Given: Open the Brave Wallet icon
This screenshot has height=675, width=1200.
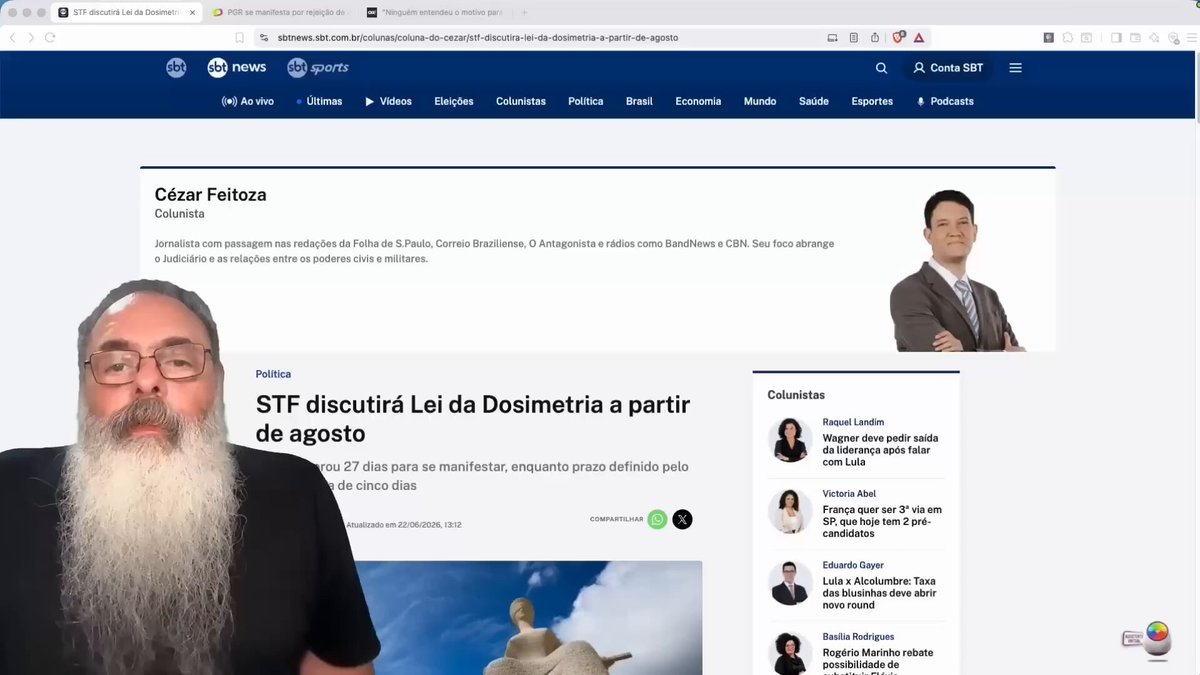Looking at the screenshot, I should [1135, 37].
